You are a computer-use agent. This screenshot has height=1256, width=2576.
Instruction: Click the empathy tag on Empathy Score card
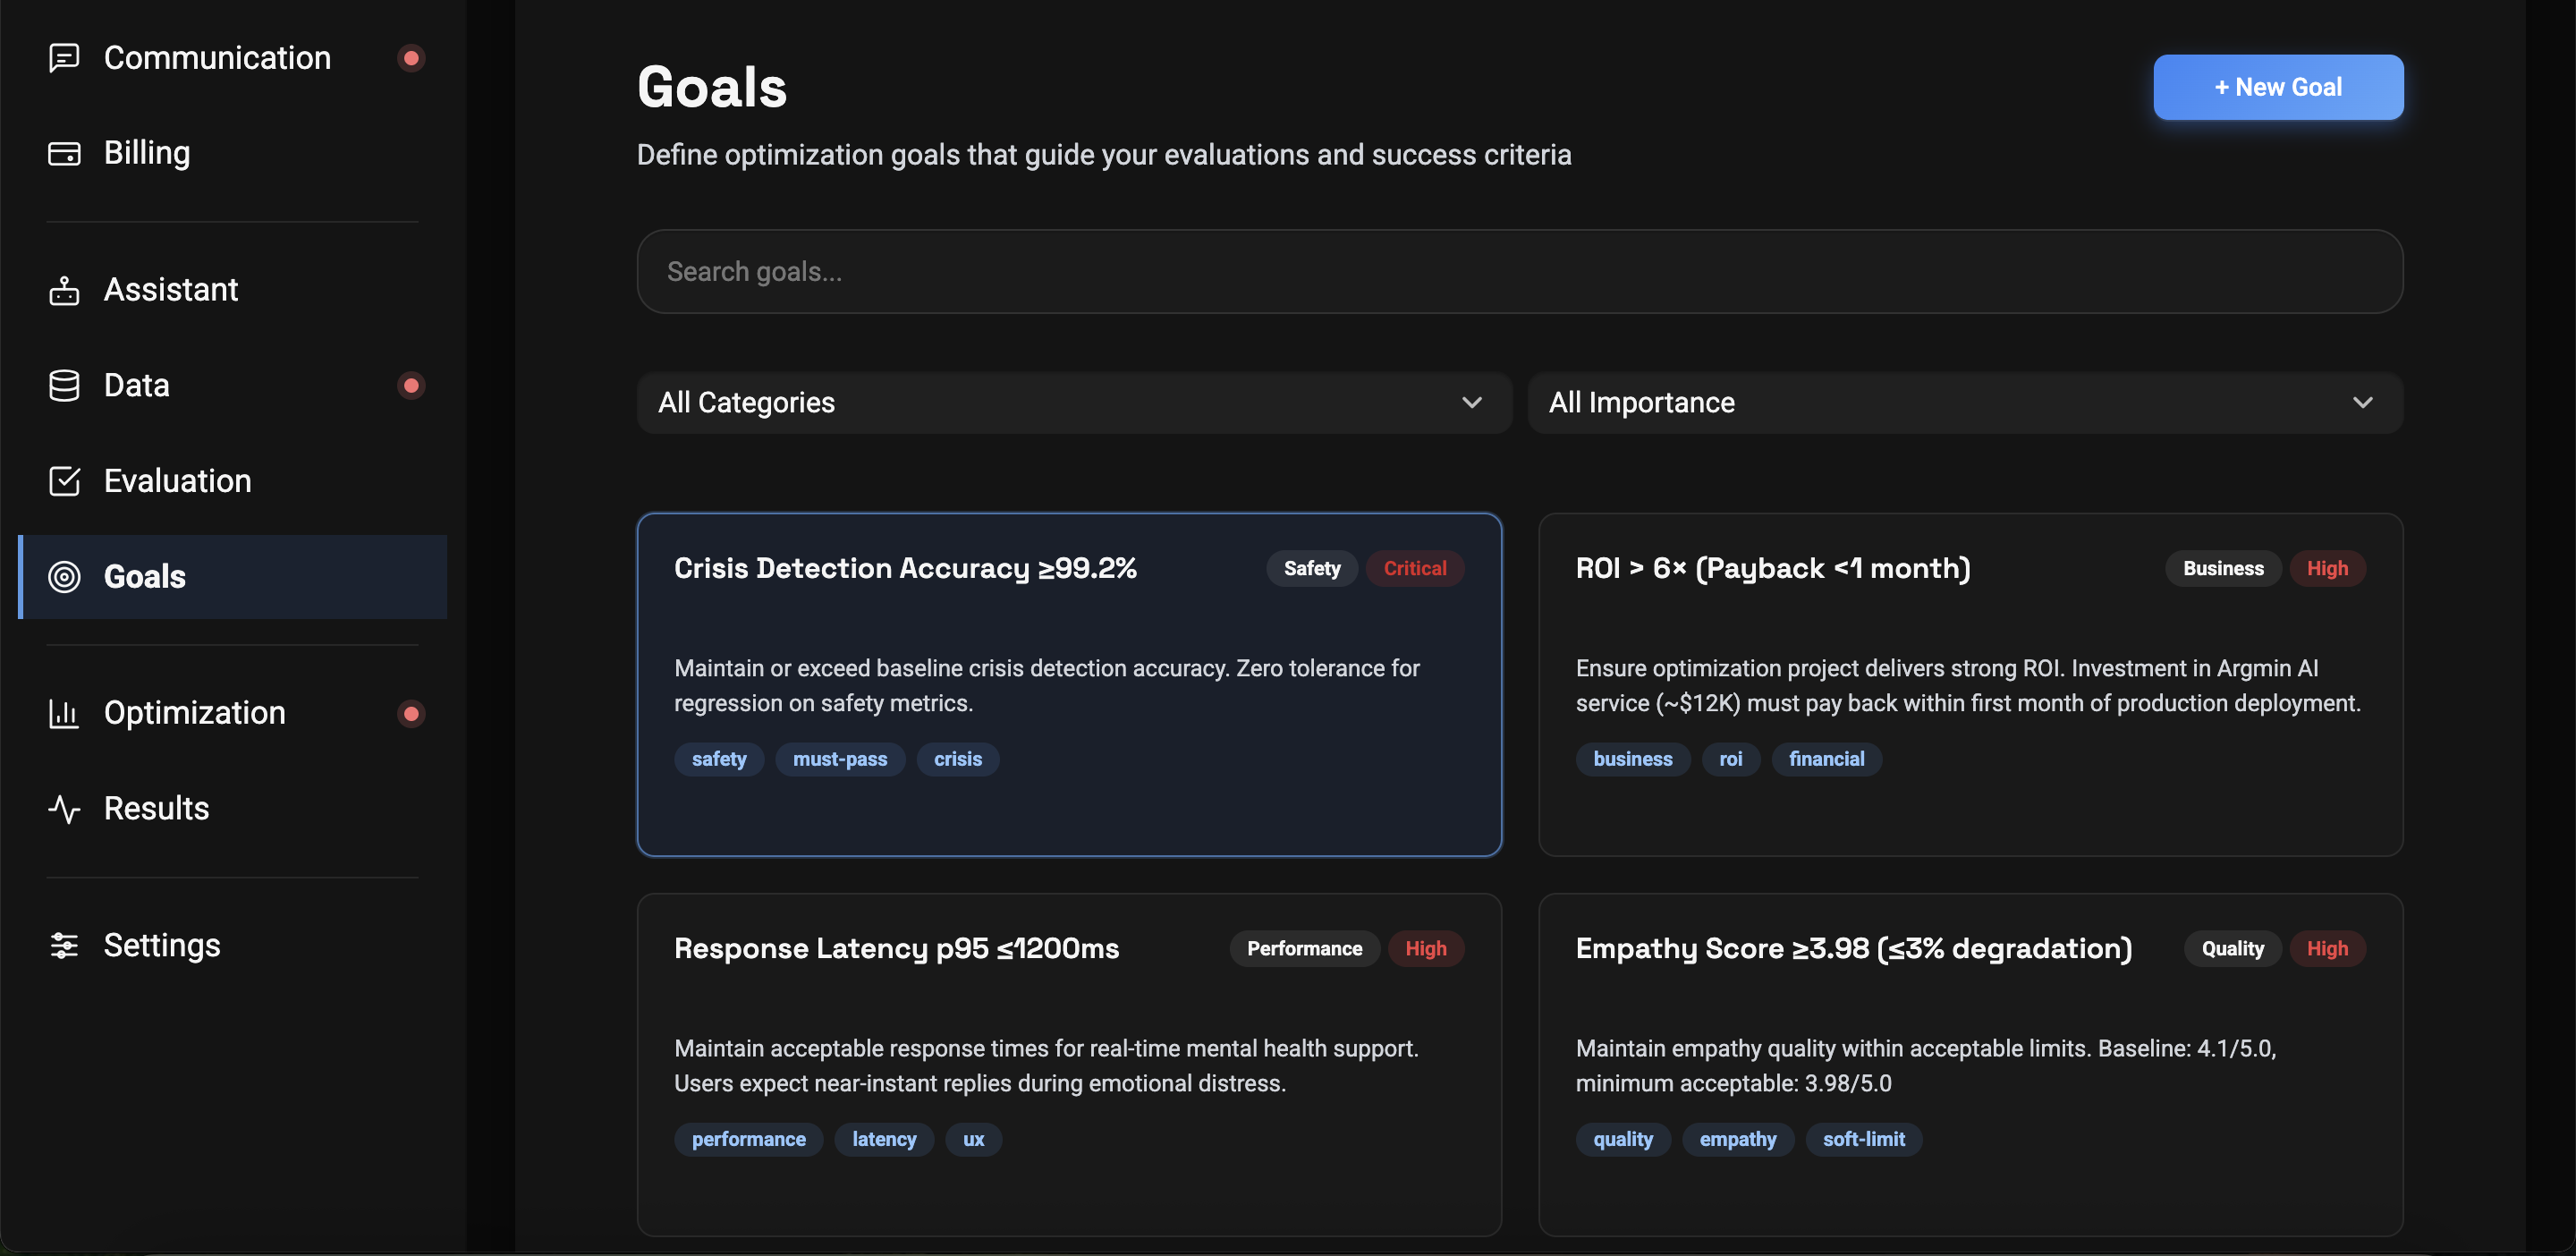tap(1738, 1139)
